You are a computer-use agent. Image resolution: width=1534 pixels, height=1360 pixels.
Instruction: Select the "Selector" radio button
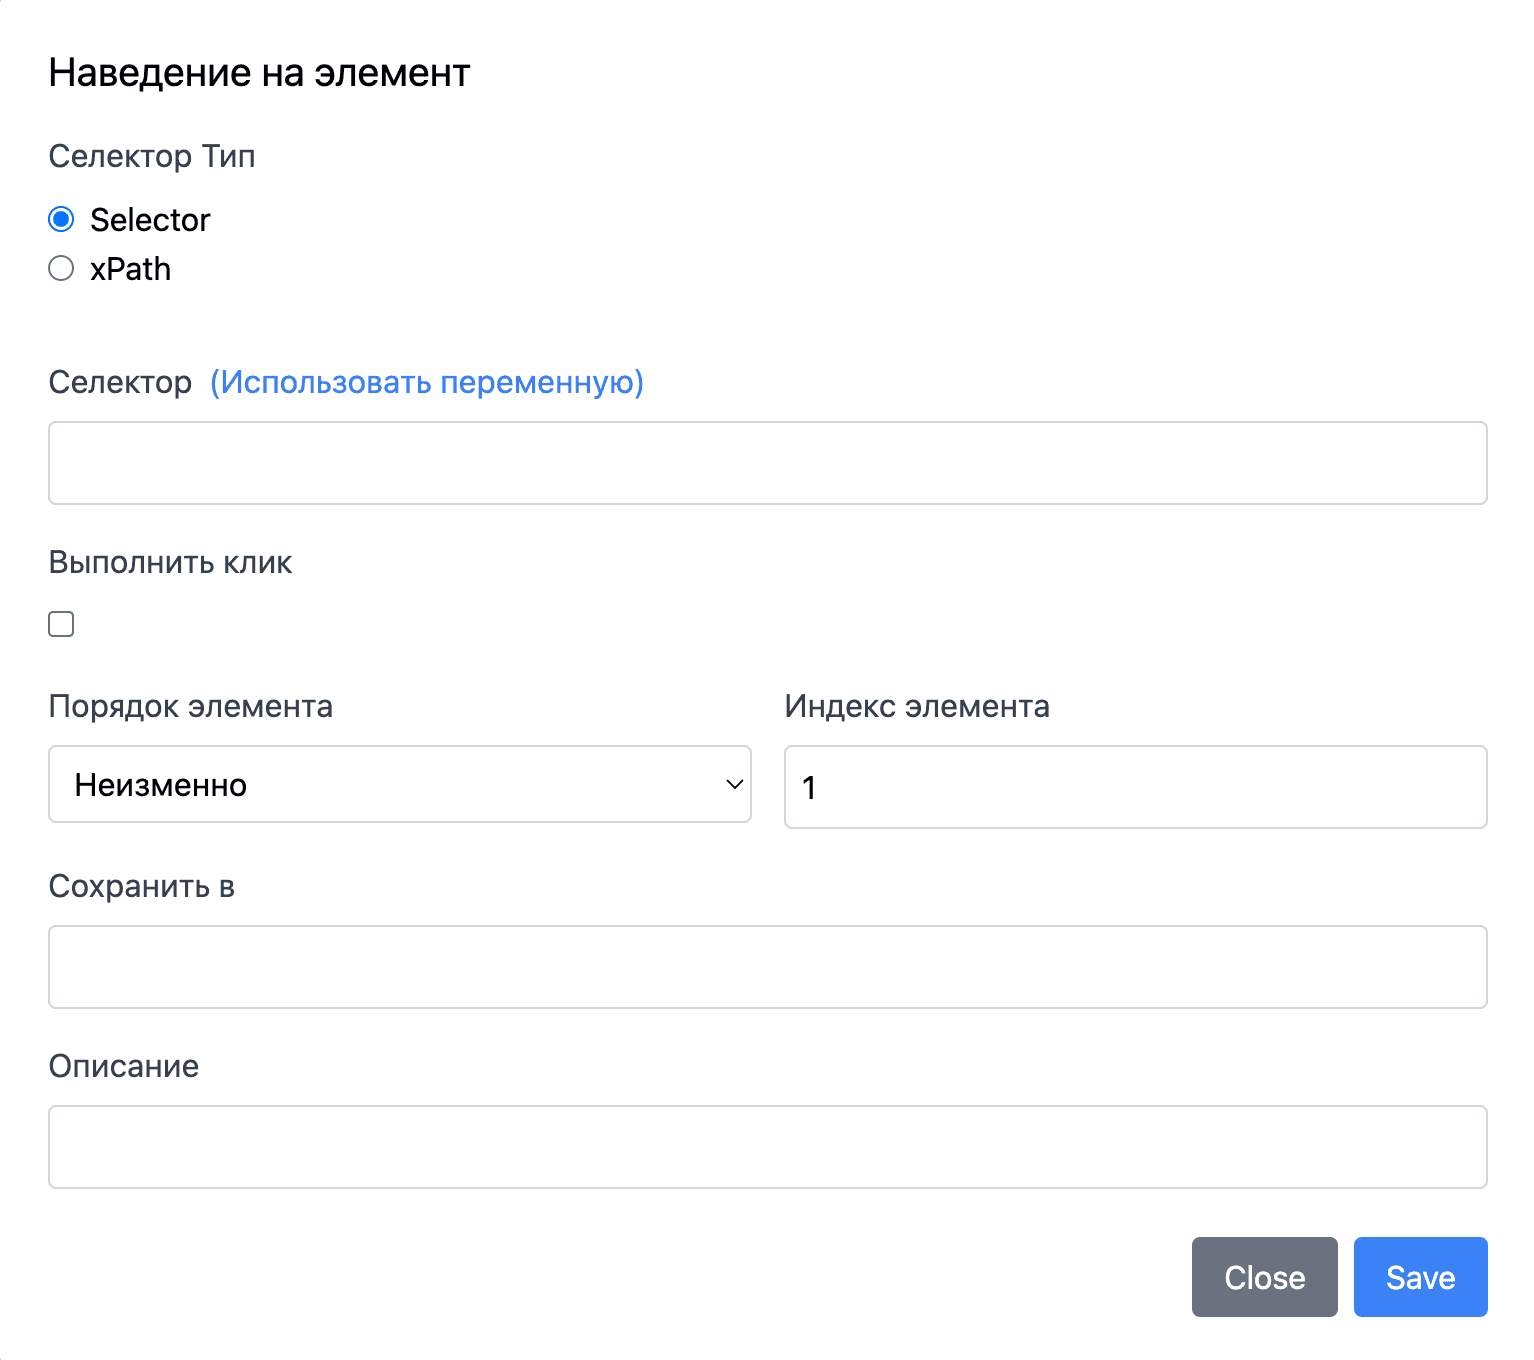61,219
